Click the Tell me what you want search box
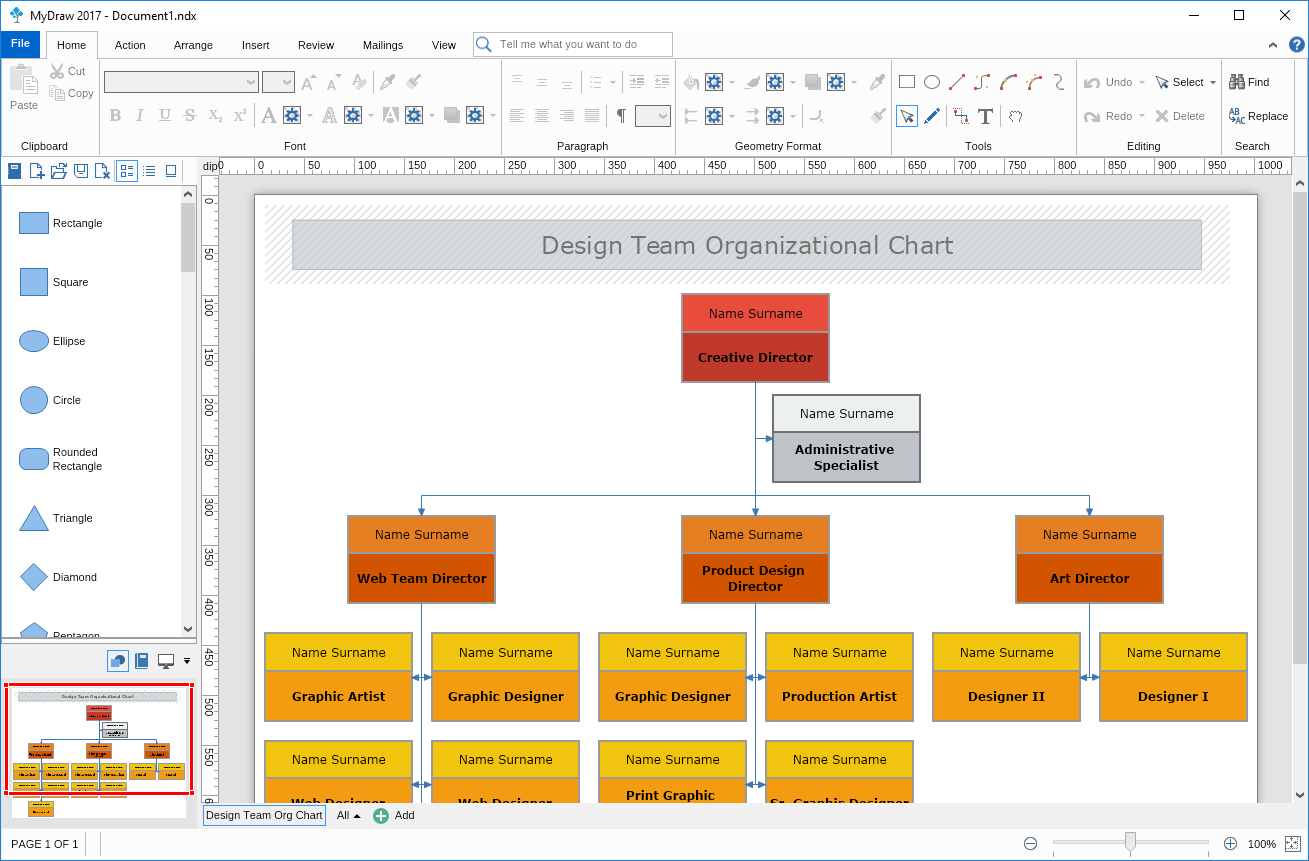Image resolution: width=1309 pixels, height=861 pixels. tap(573, 44)
